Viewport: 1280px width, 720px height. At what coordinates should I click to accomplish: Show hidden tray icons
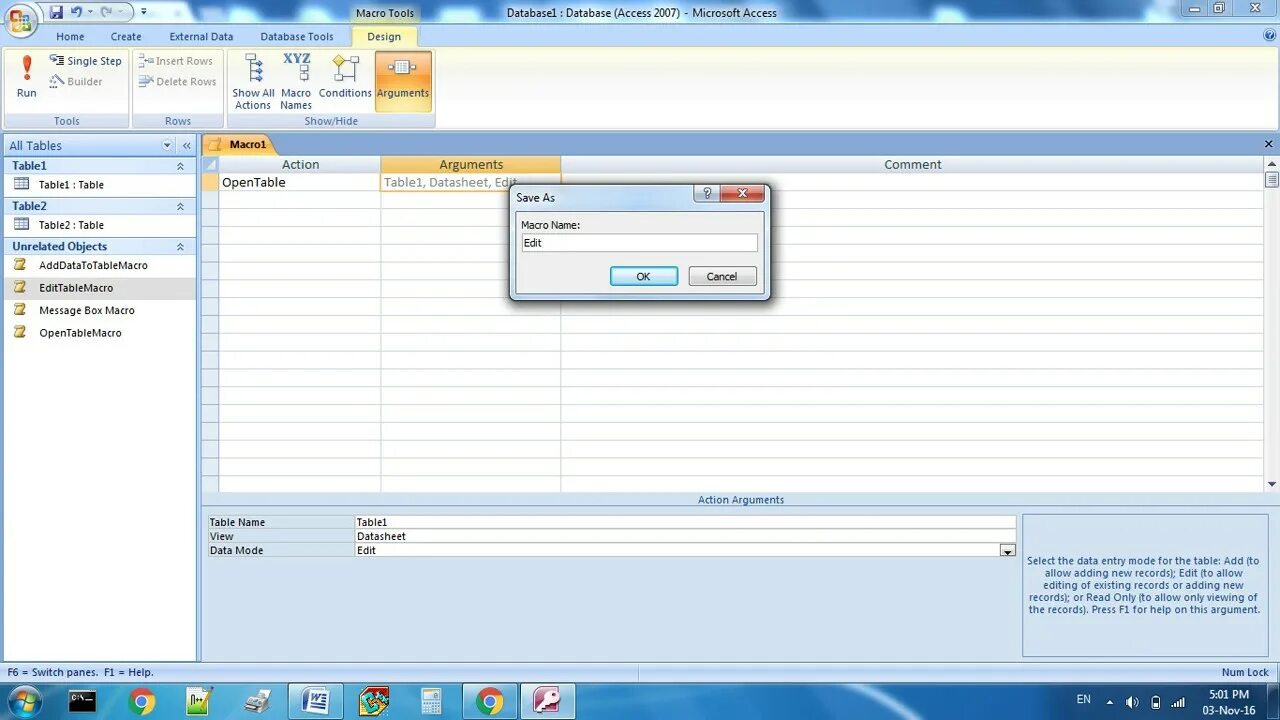(1109, 702)
